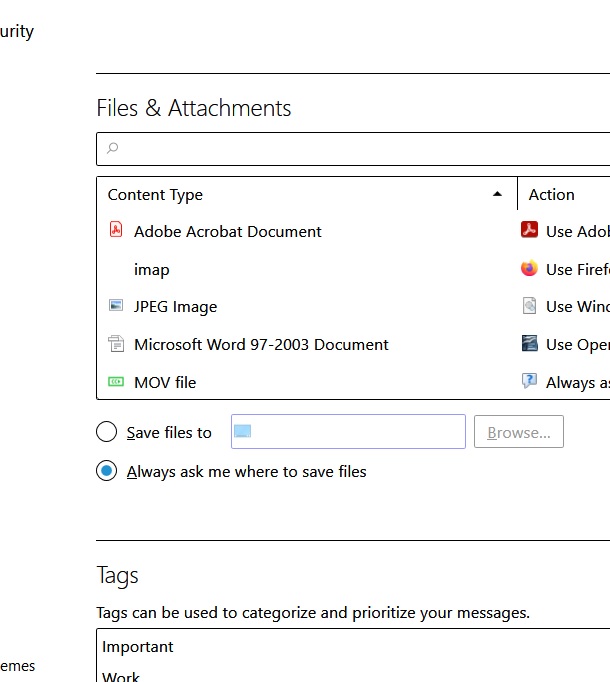This screenshot has height=682, width=610.
Task: Select the Important tag in the list
Action: [x=138, y=647]
